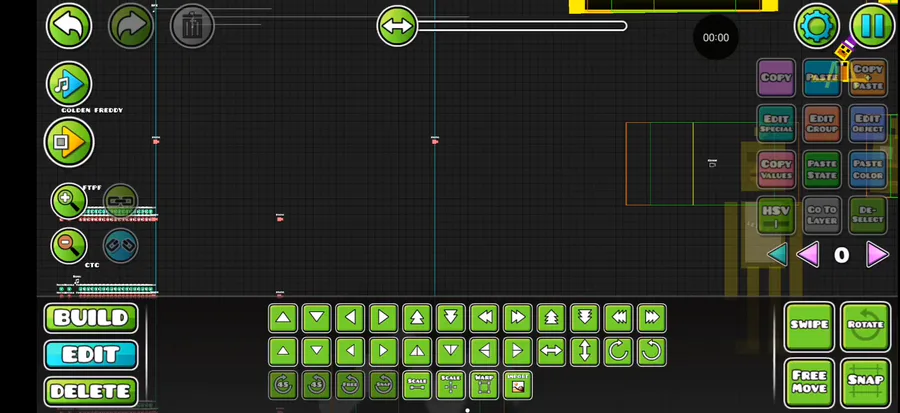Toggle Swipe mode
This screenshot has width=900, height=413.
(809, 326)
